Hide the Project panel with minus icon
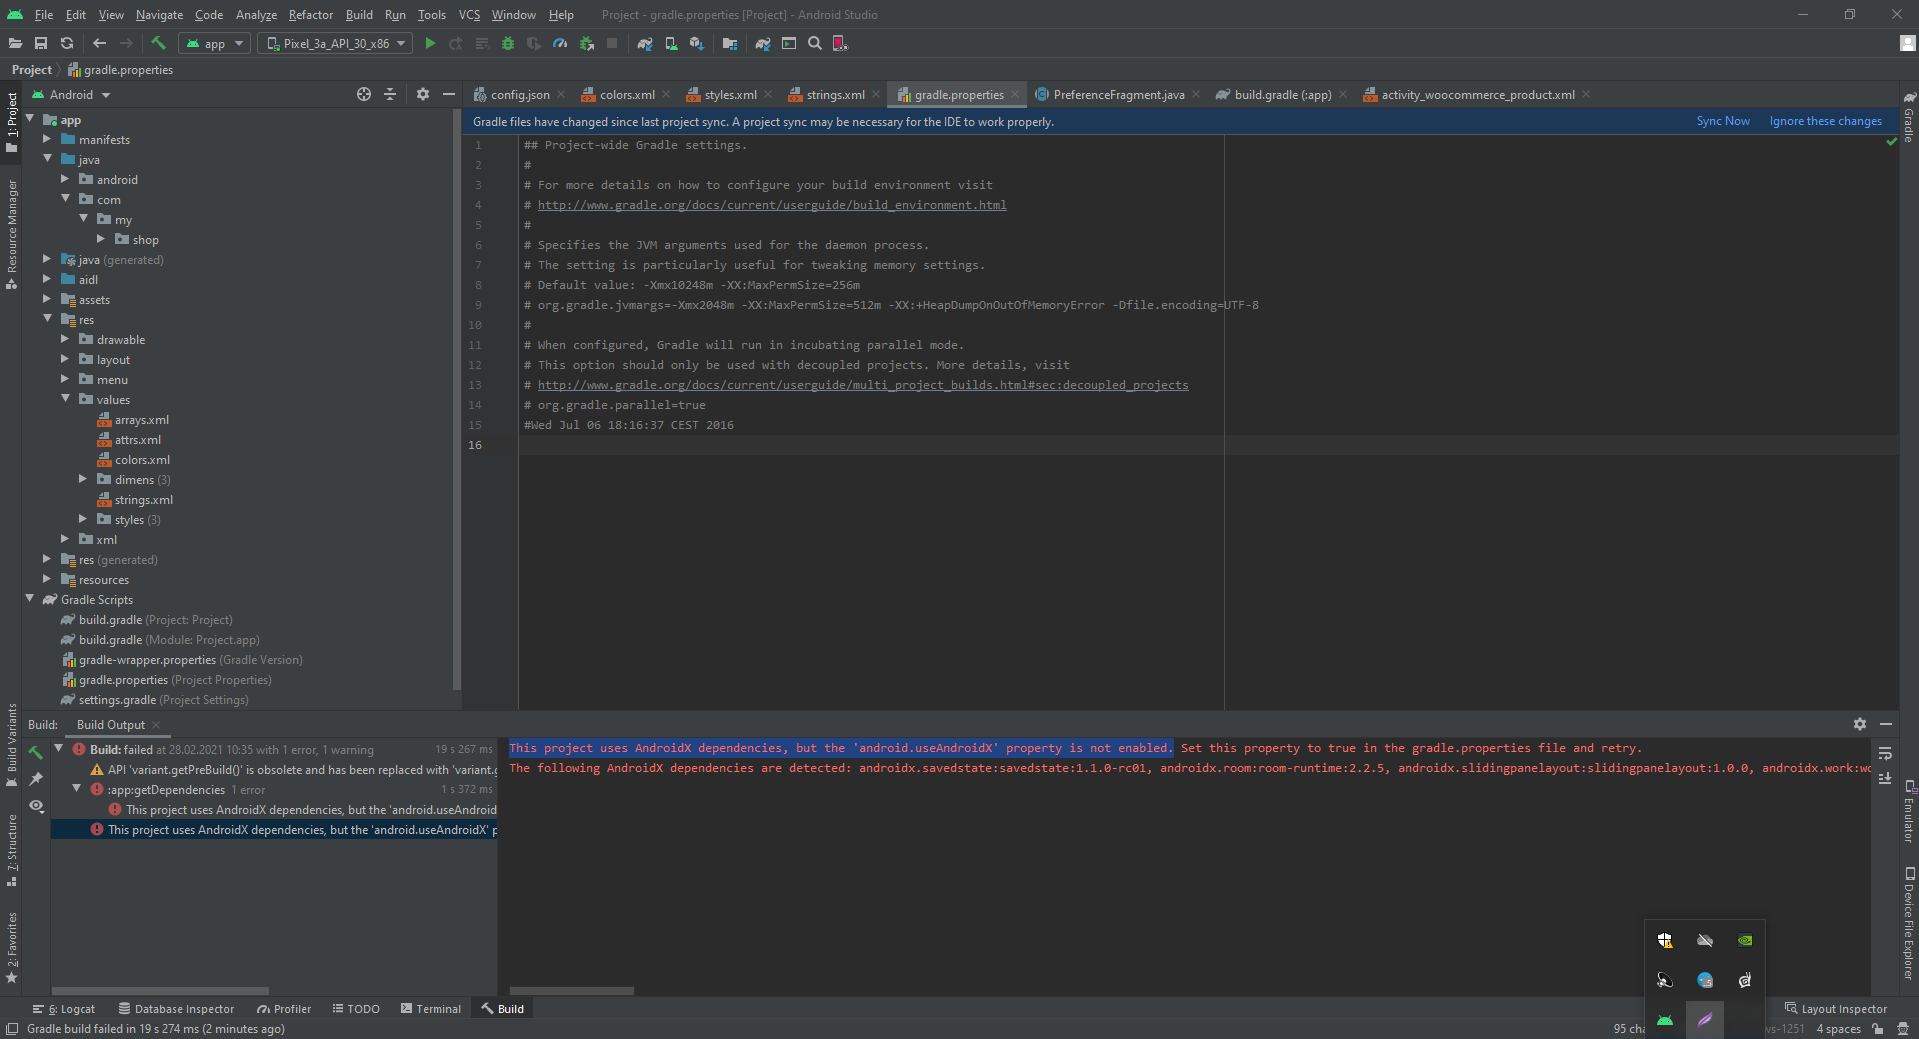Viewport: 1919px width, 1039px height. tap(449, 94)
